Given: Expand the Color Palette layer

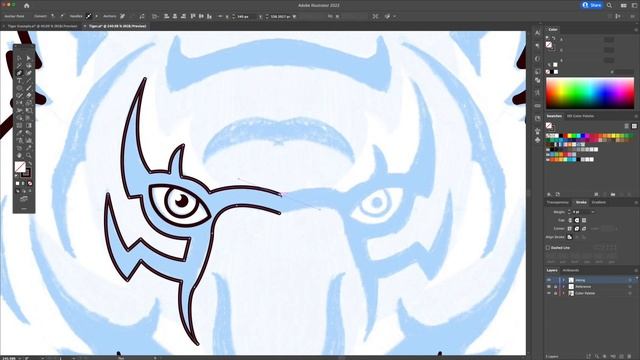Looking at the screenshot, I should (x=564, y=293).
